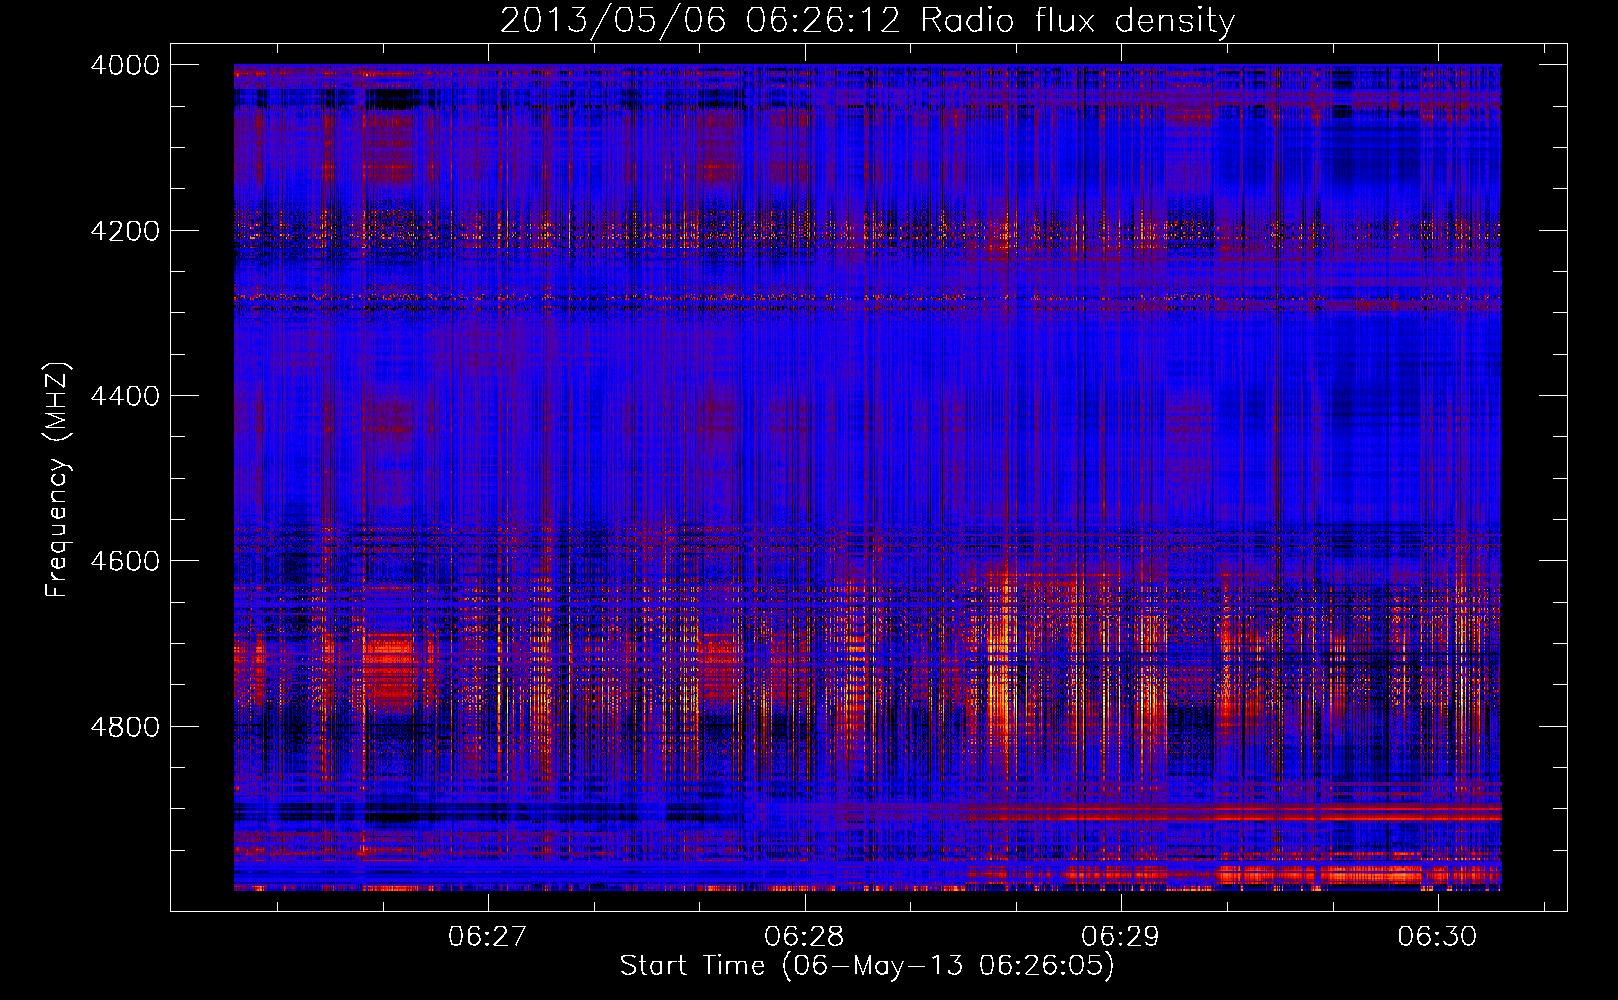Click the 'Frequency (MHZ)' axis label
This screenshot has width=1618, height=1000.
point(57,480)
